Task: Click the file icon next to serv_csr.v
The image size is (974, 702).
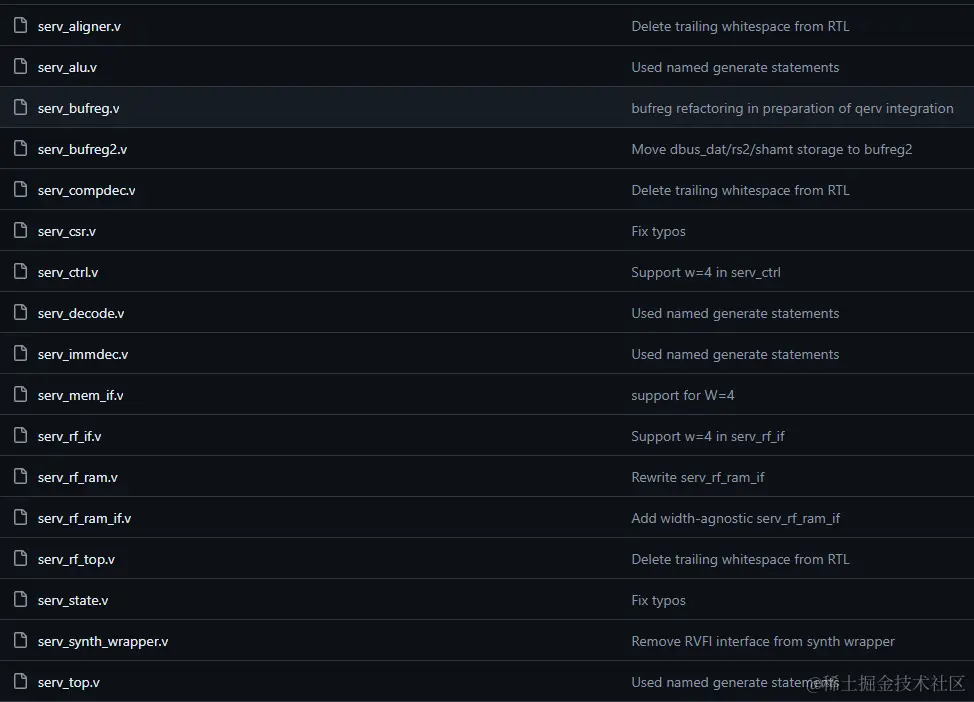Action: (x=20, y=231)
